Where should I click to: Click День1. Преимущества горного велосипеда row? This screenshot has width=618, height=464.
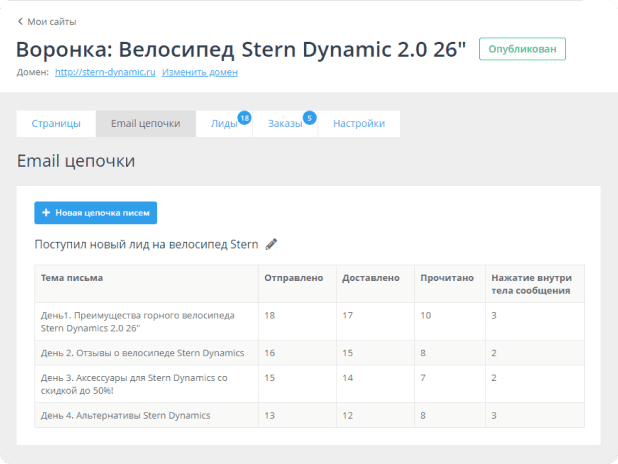(x=309, y=322)
